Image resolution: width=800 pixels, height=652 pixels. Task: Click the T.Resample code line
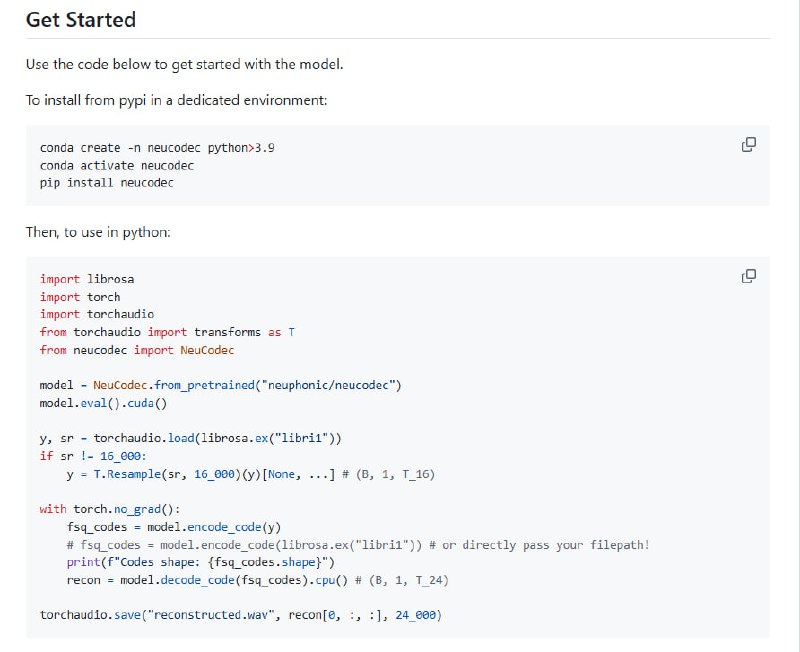click(x=250, y=474)
